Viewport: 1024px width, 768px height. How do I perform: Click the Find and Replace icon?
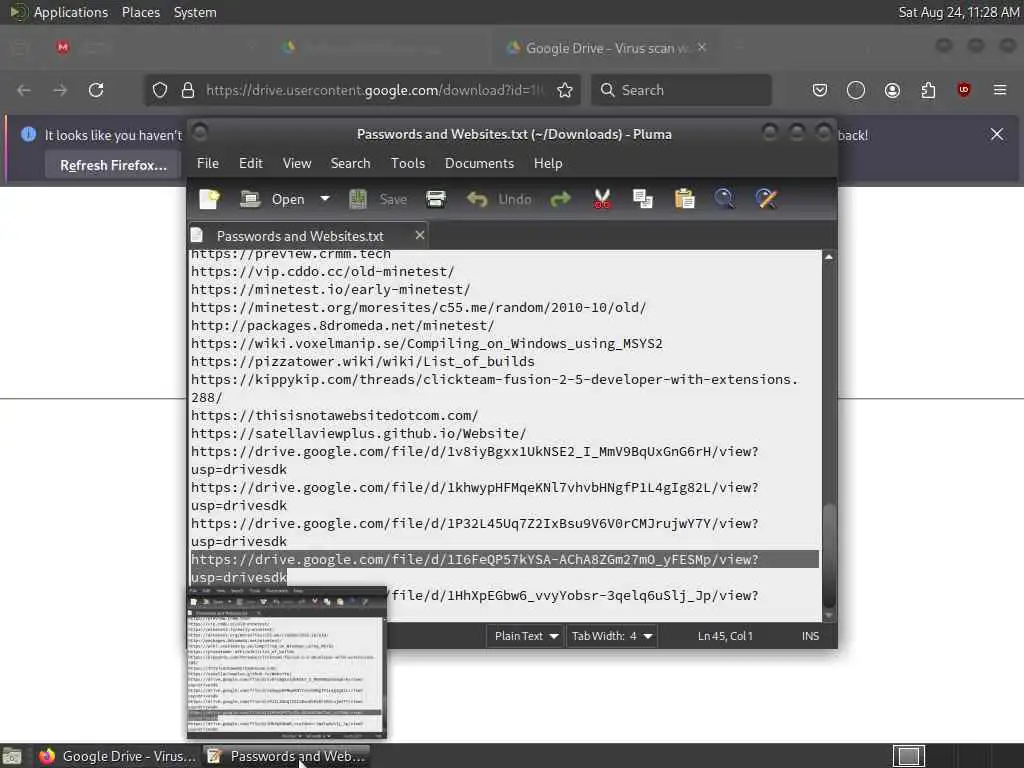(766, 199)
